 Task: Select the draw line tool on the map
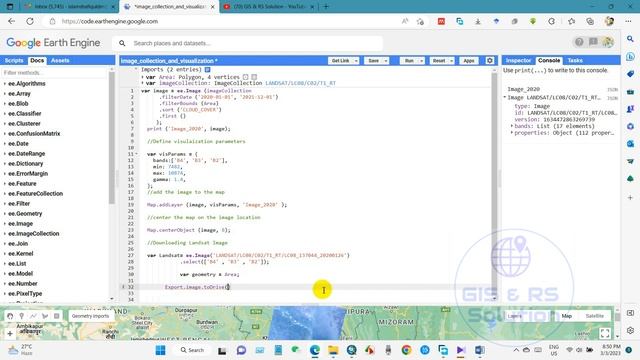pos(33,316)
